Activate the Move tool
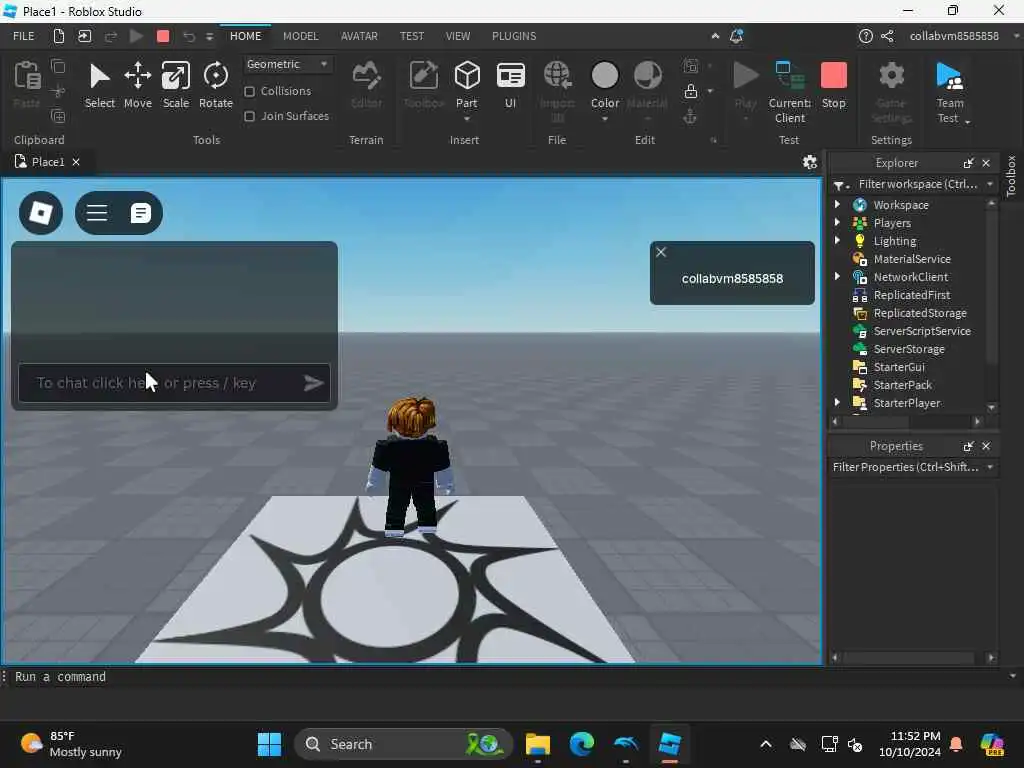Image resolution: width=1024 pixels, height=768 pixels. point(138,85)
